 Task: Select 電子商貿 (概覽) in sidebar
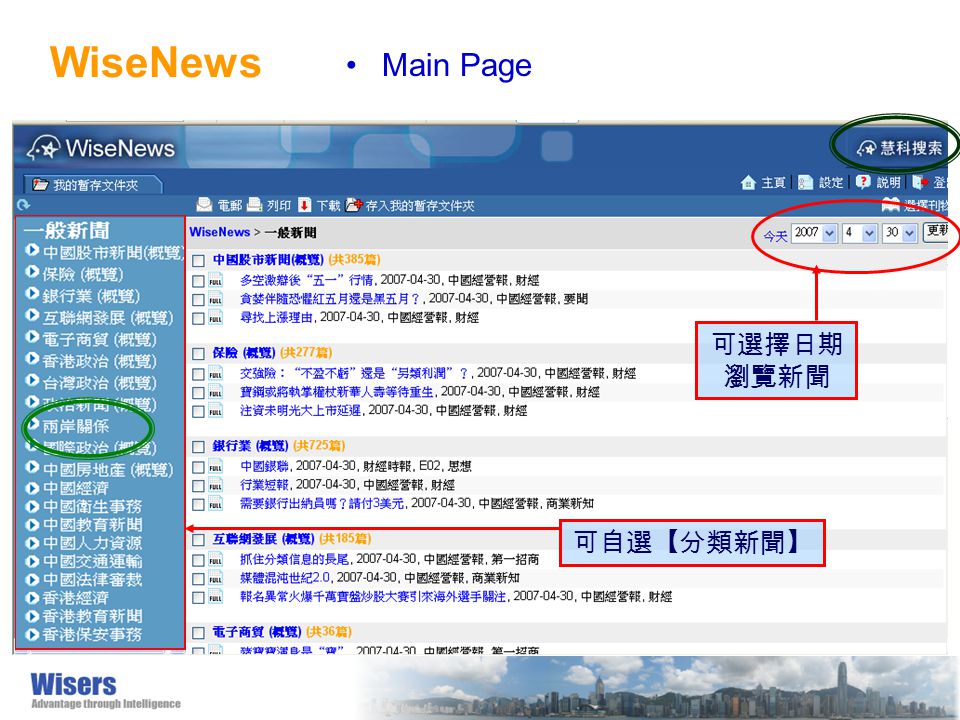click(x=99, y=339)
